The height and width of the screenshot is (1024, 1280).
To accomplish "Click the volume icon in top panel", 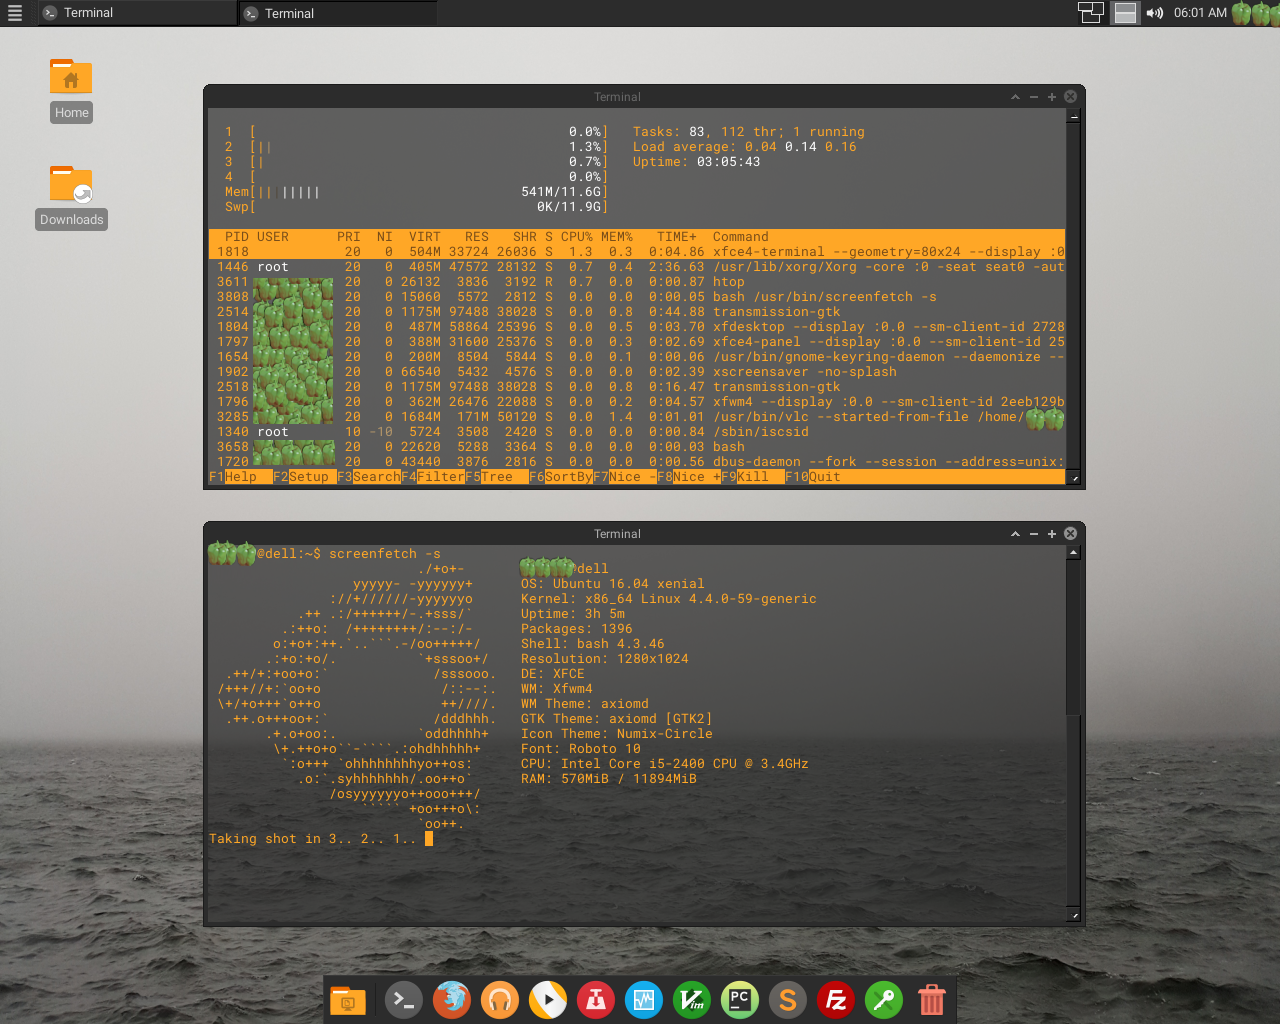I will (x=1155, y=13).
